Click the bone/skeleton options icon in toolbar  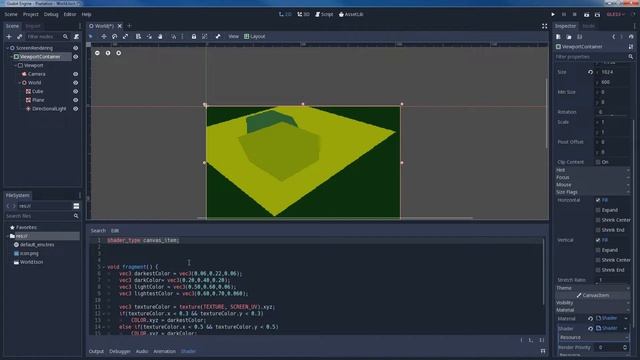(218, 36)
